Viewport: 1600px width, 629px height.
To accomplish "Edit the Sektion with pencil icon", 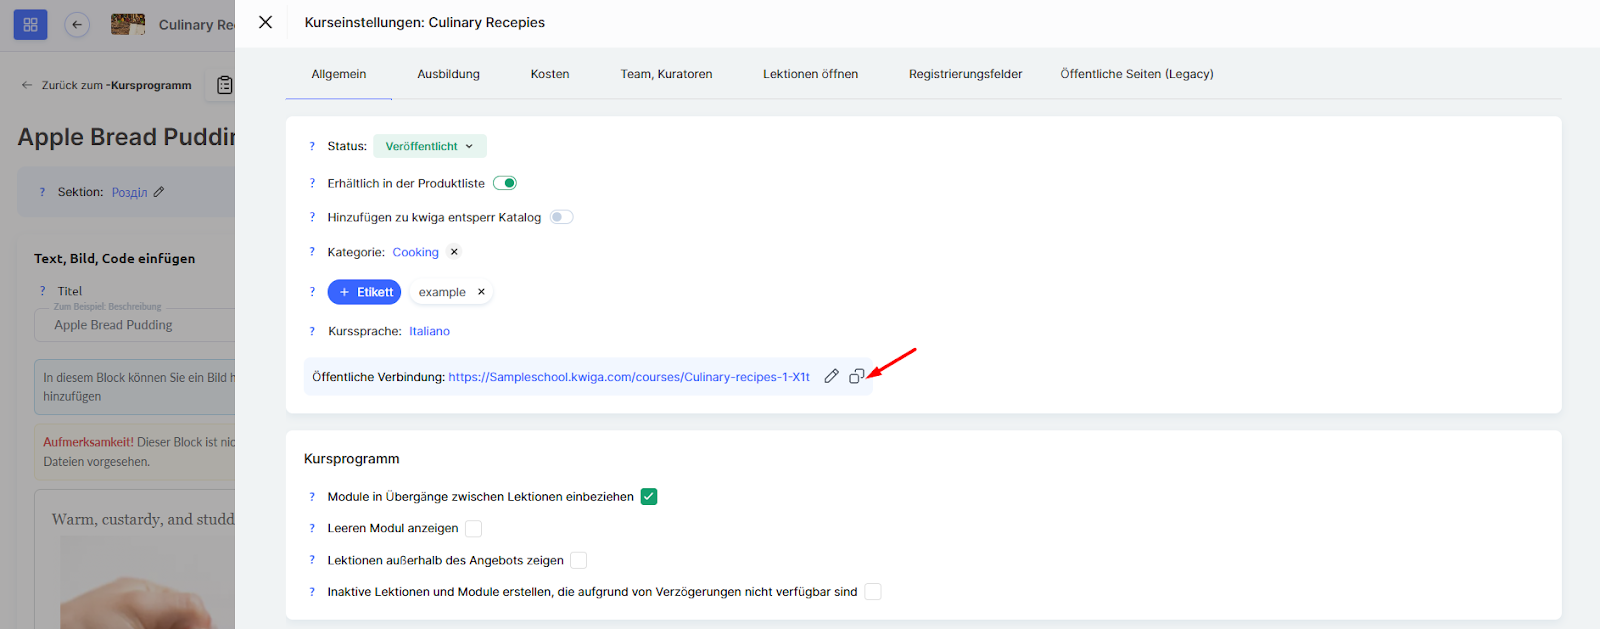I will pyautogui.click(x=159, y=192).
